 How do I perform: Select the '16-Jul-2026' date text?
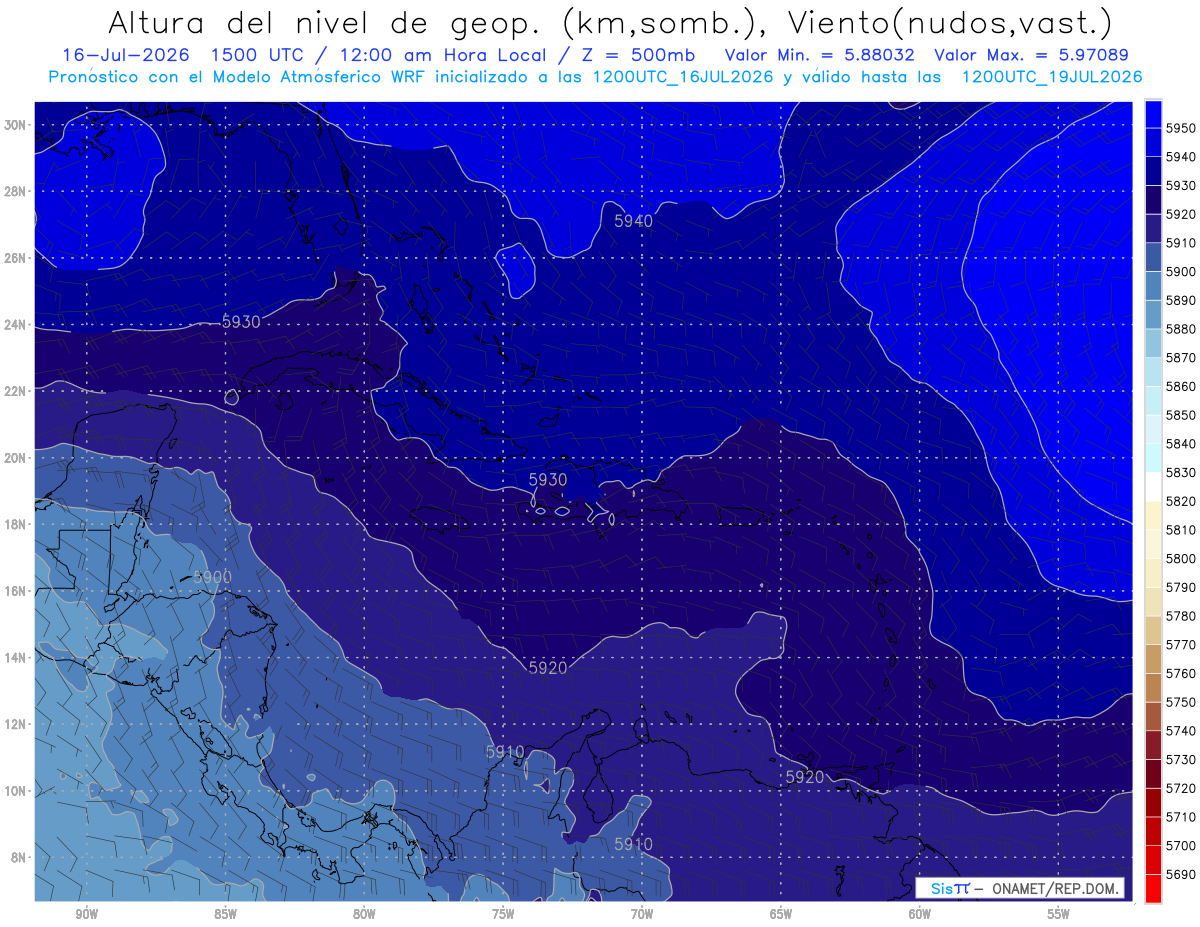tap(126, 55)
